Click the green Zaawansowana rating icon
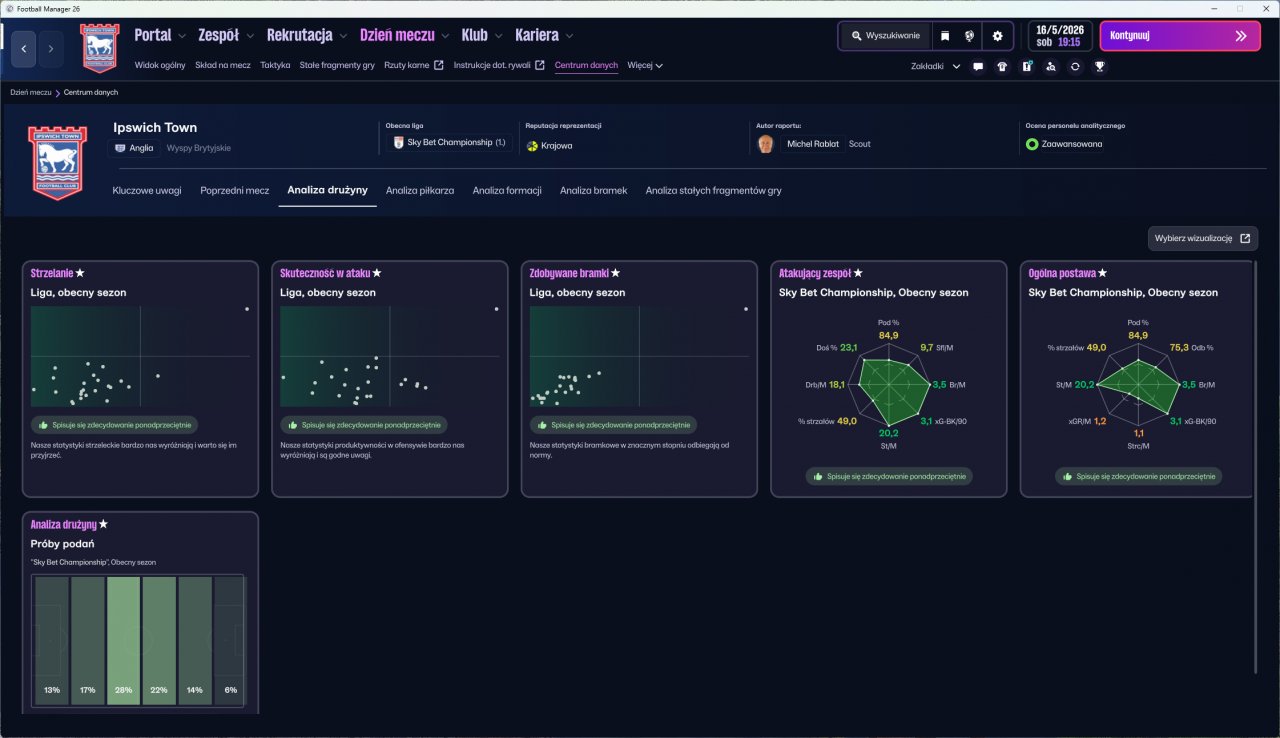Image resolution: width=1280 pixels, height=738 pixels. tap(1032, 144)
